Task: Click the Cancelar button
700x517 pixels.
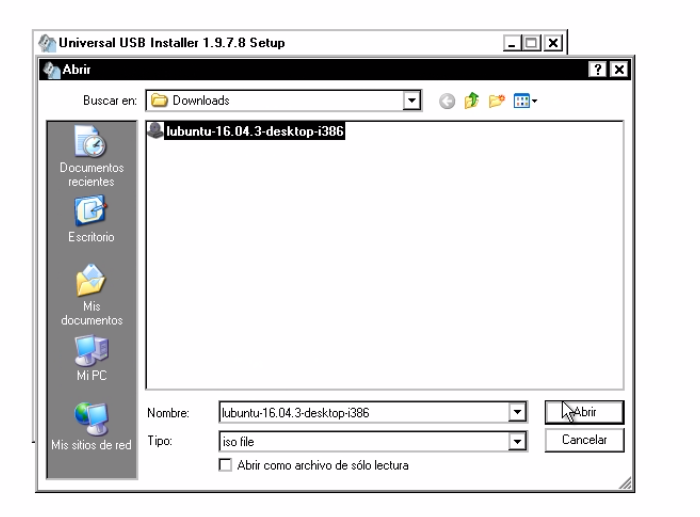Action: pos(584,440)
